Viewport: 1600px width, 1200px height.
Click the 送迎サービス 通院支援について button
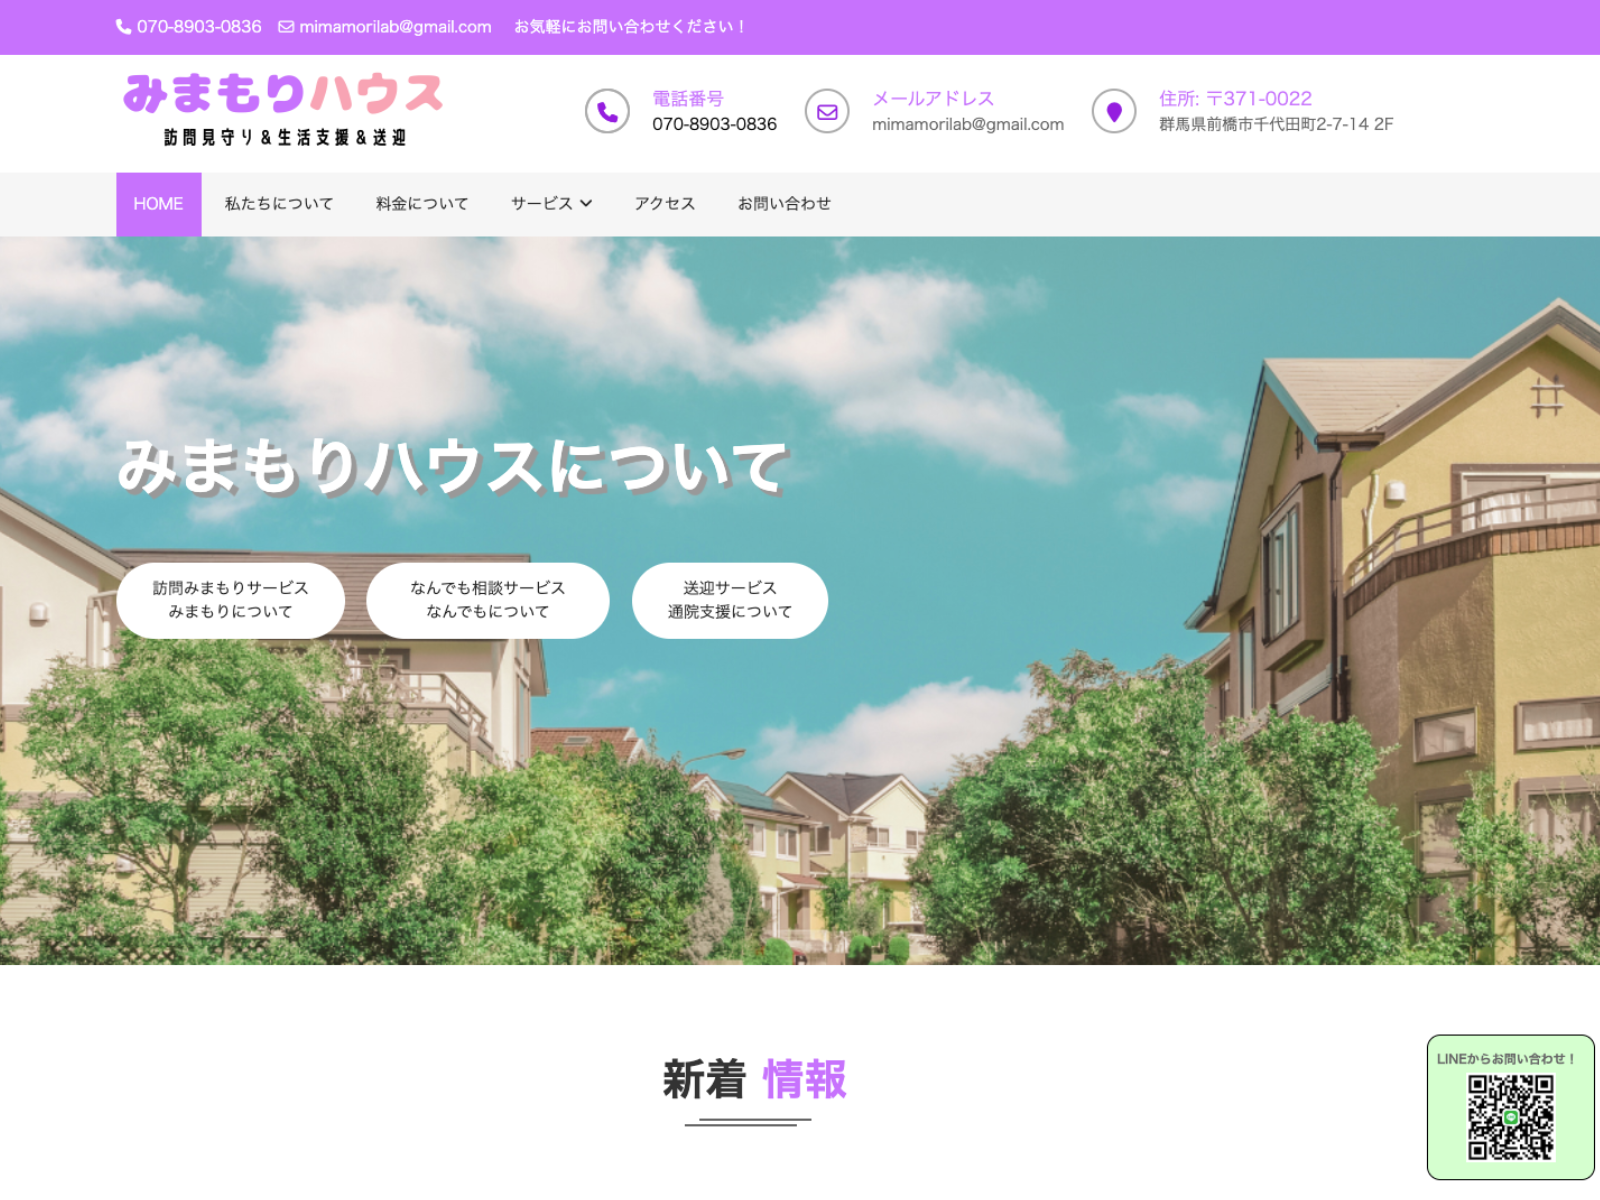click(729, 600)
